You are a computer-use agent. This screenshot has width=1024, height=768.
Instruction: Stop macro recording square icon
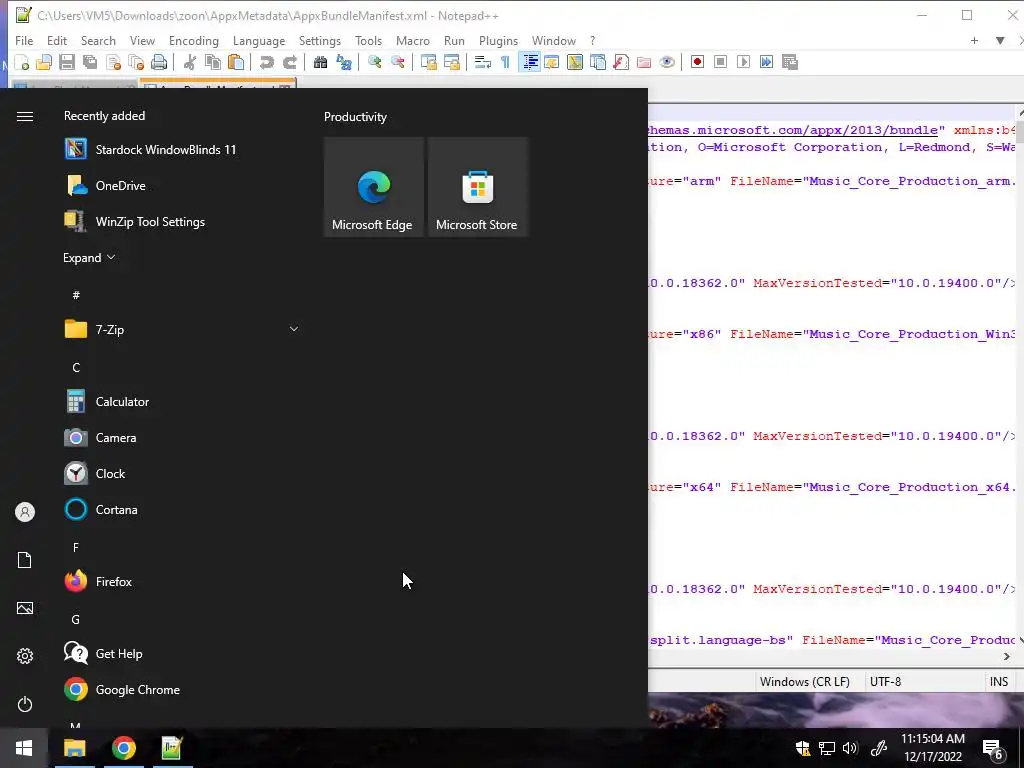720,62
